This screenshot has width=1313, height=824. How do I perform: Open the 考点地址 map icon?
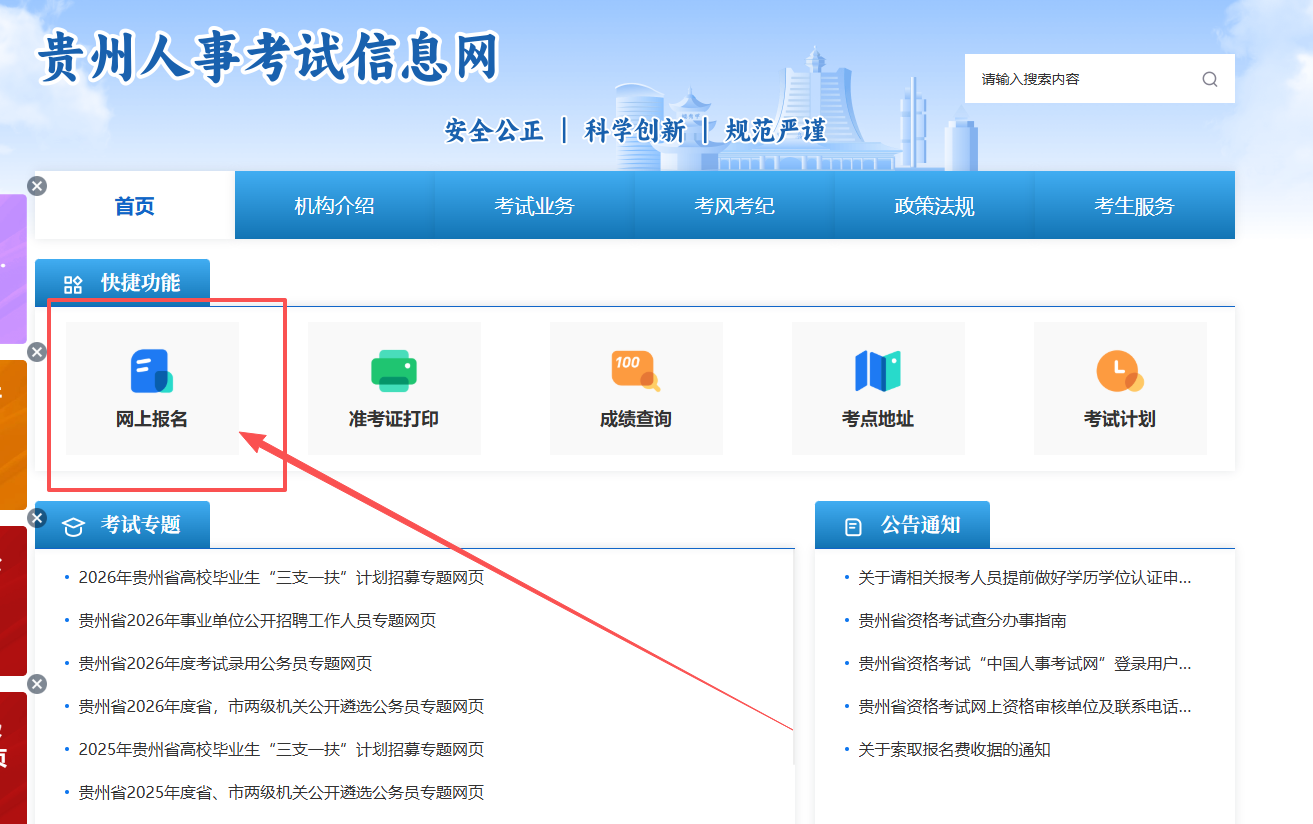(x=877, y=371)
